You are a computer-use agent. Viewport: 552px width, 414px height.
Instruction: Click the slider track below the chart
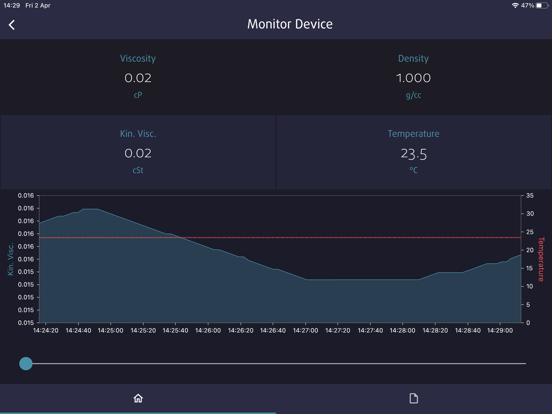[276, 363]
